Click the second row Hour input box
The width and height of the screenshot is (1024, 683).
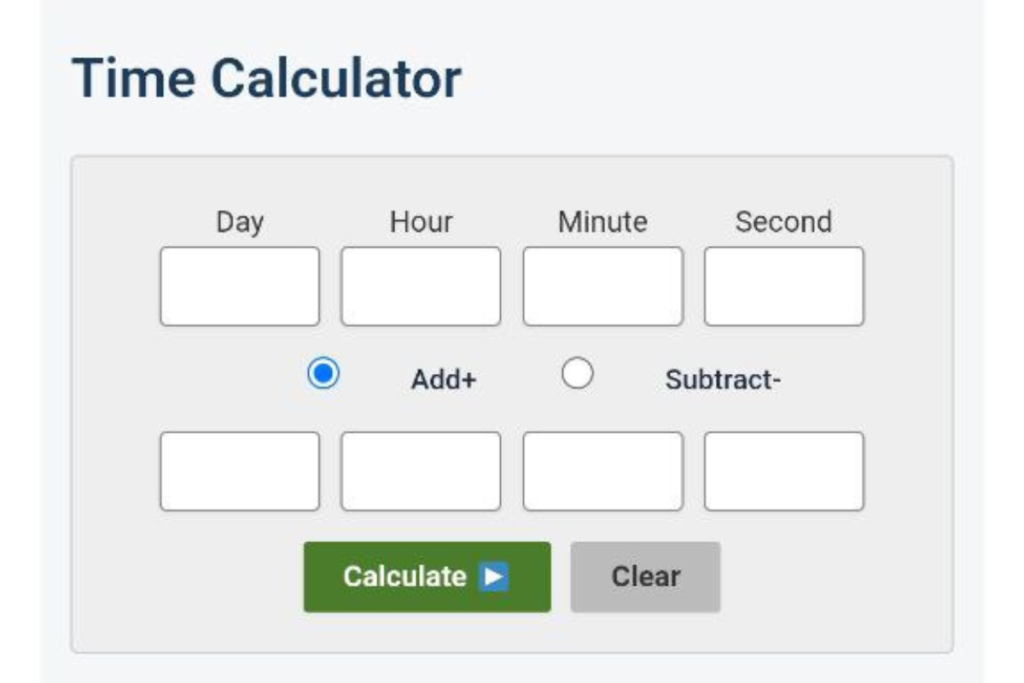[421, 471]
